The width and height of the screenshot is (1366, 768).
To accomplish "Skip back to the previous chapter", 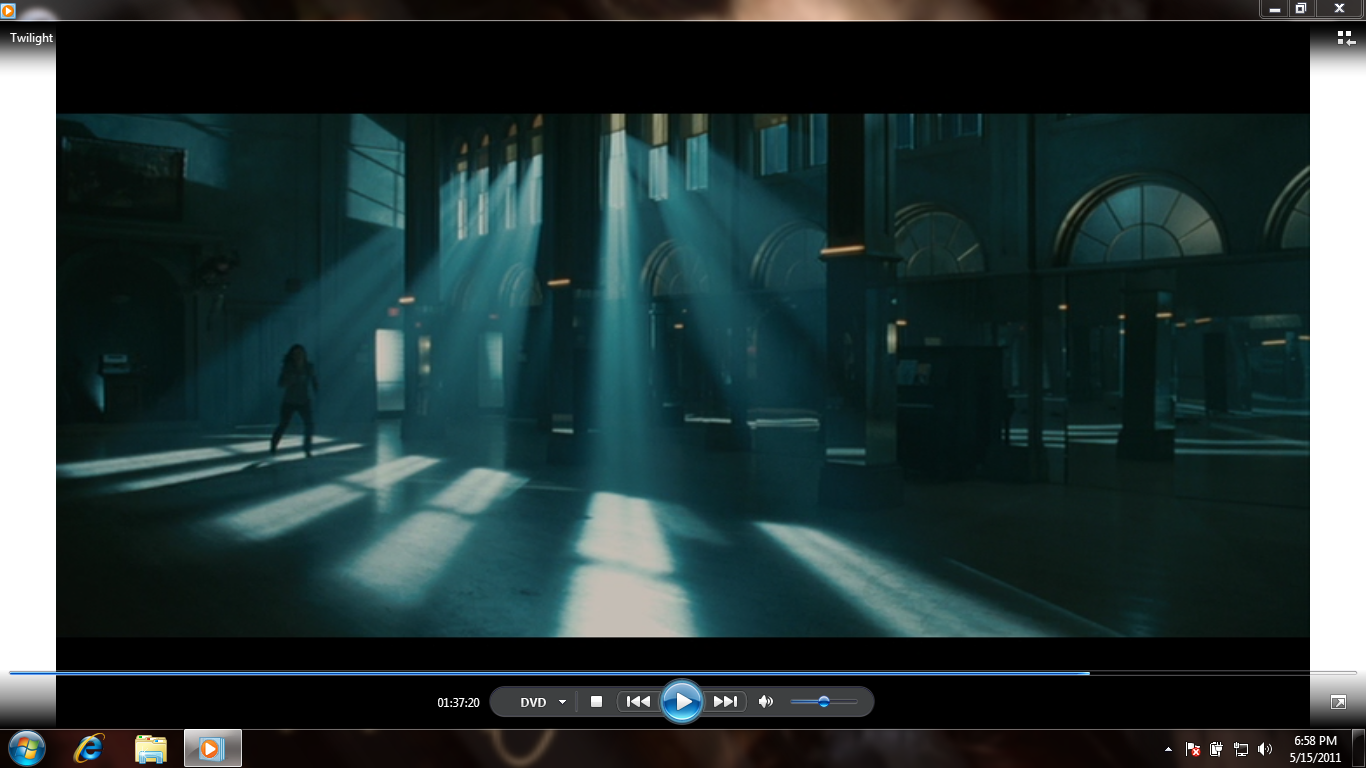I will 639,701.
